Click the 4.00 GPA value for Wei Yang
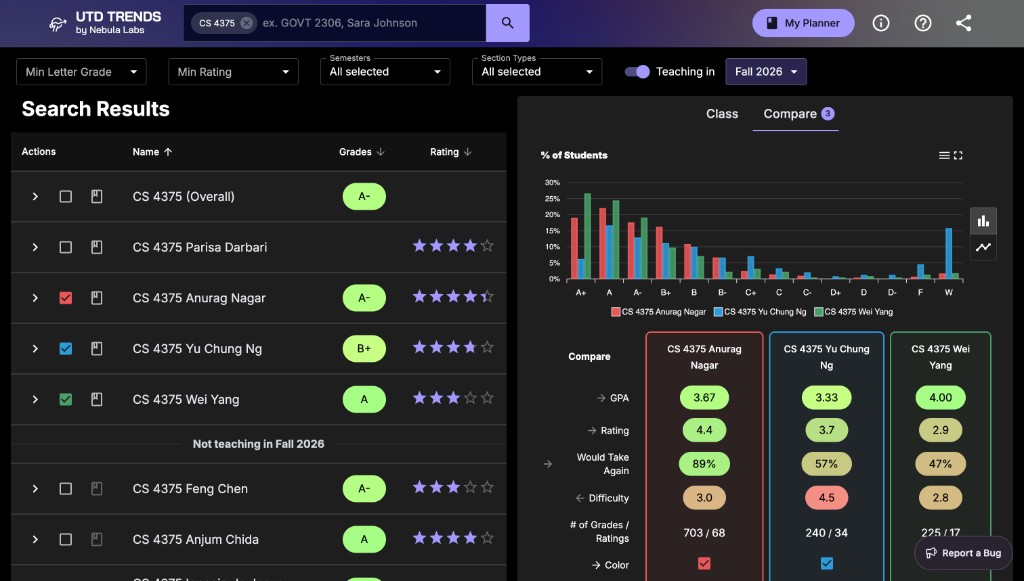 (x=940, y=398)
